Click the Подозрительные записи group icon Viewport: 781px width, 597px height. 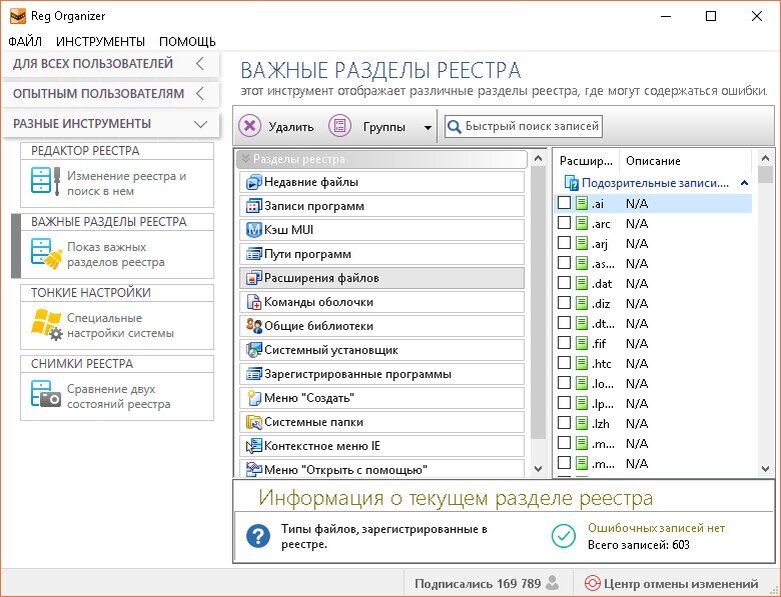[x=571, y=183]
